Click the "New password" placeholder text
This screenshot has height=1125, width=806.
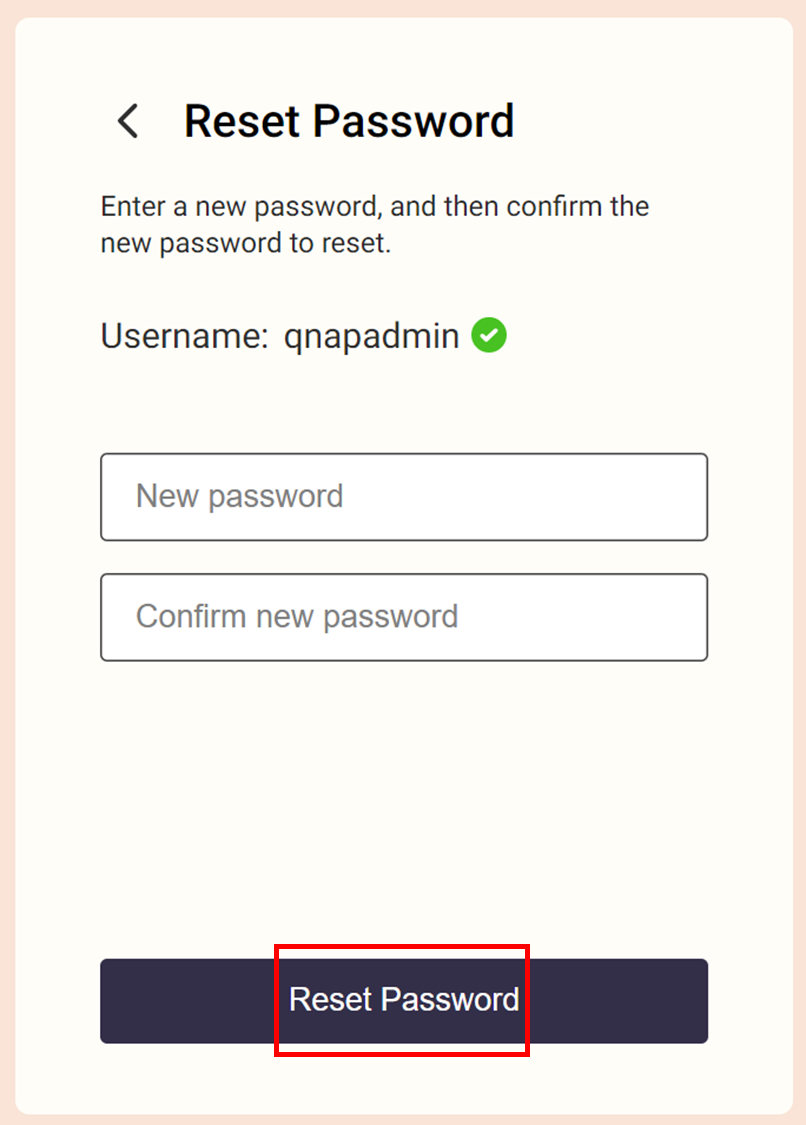240,496
